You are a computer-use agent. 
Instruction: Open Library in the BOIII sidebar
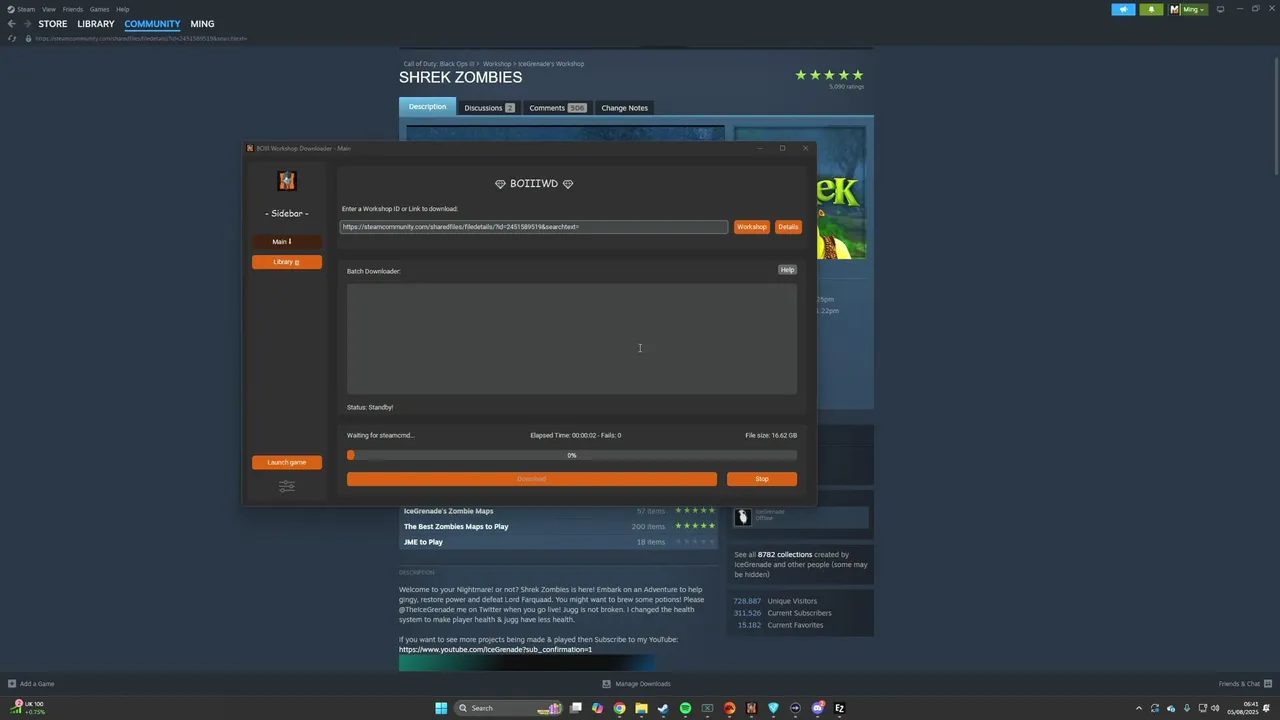click(287, 262)
